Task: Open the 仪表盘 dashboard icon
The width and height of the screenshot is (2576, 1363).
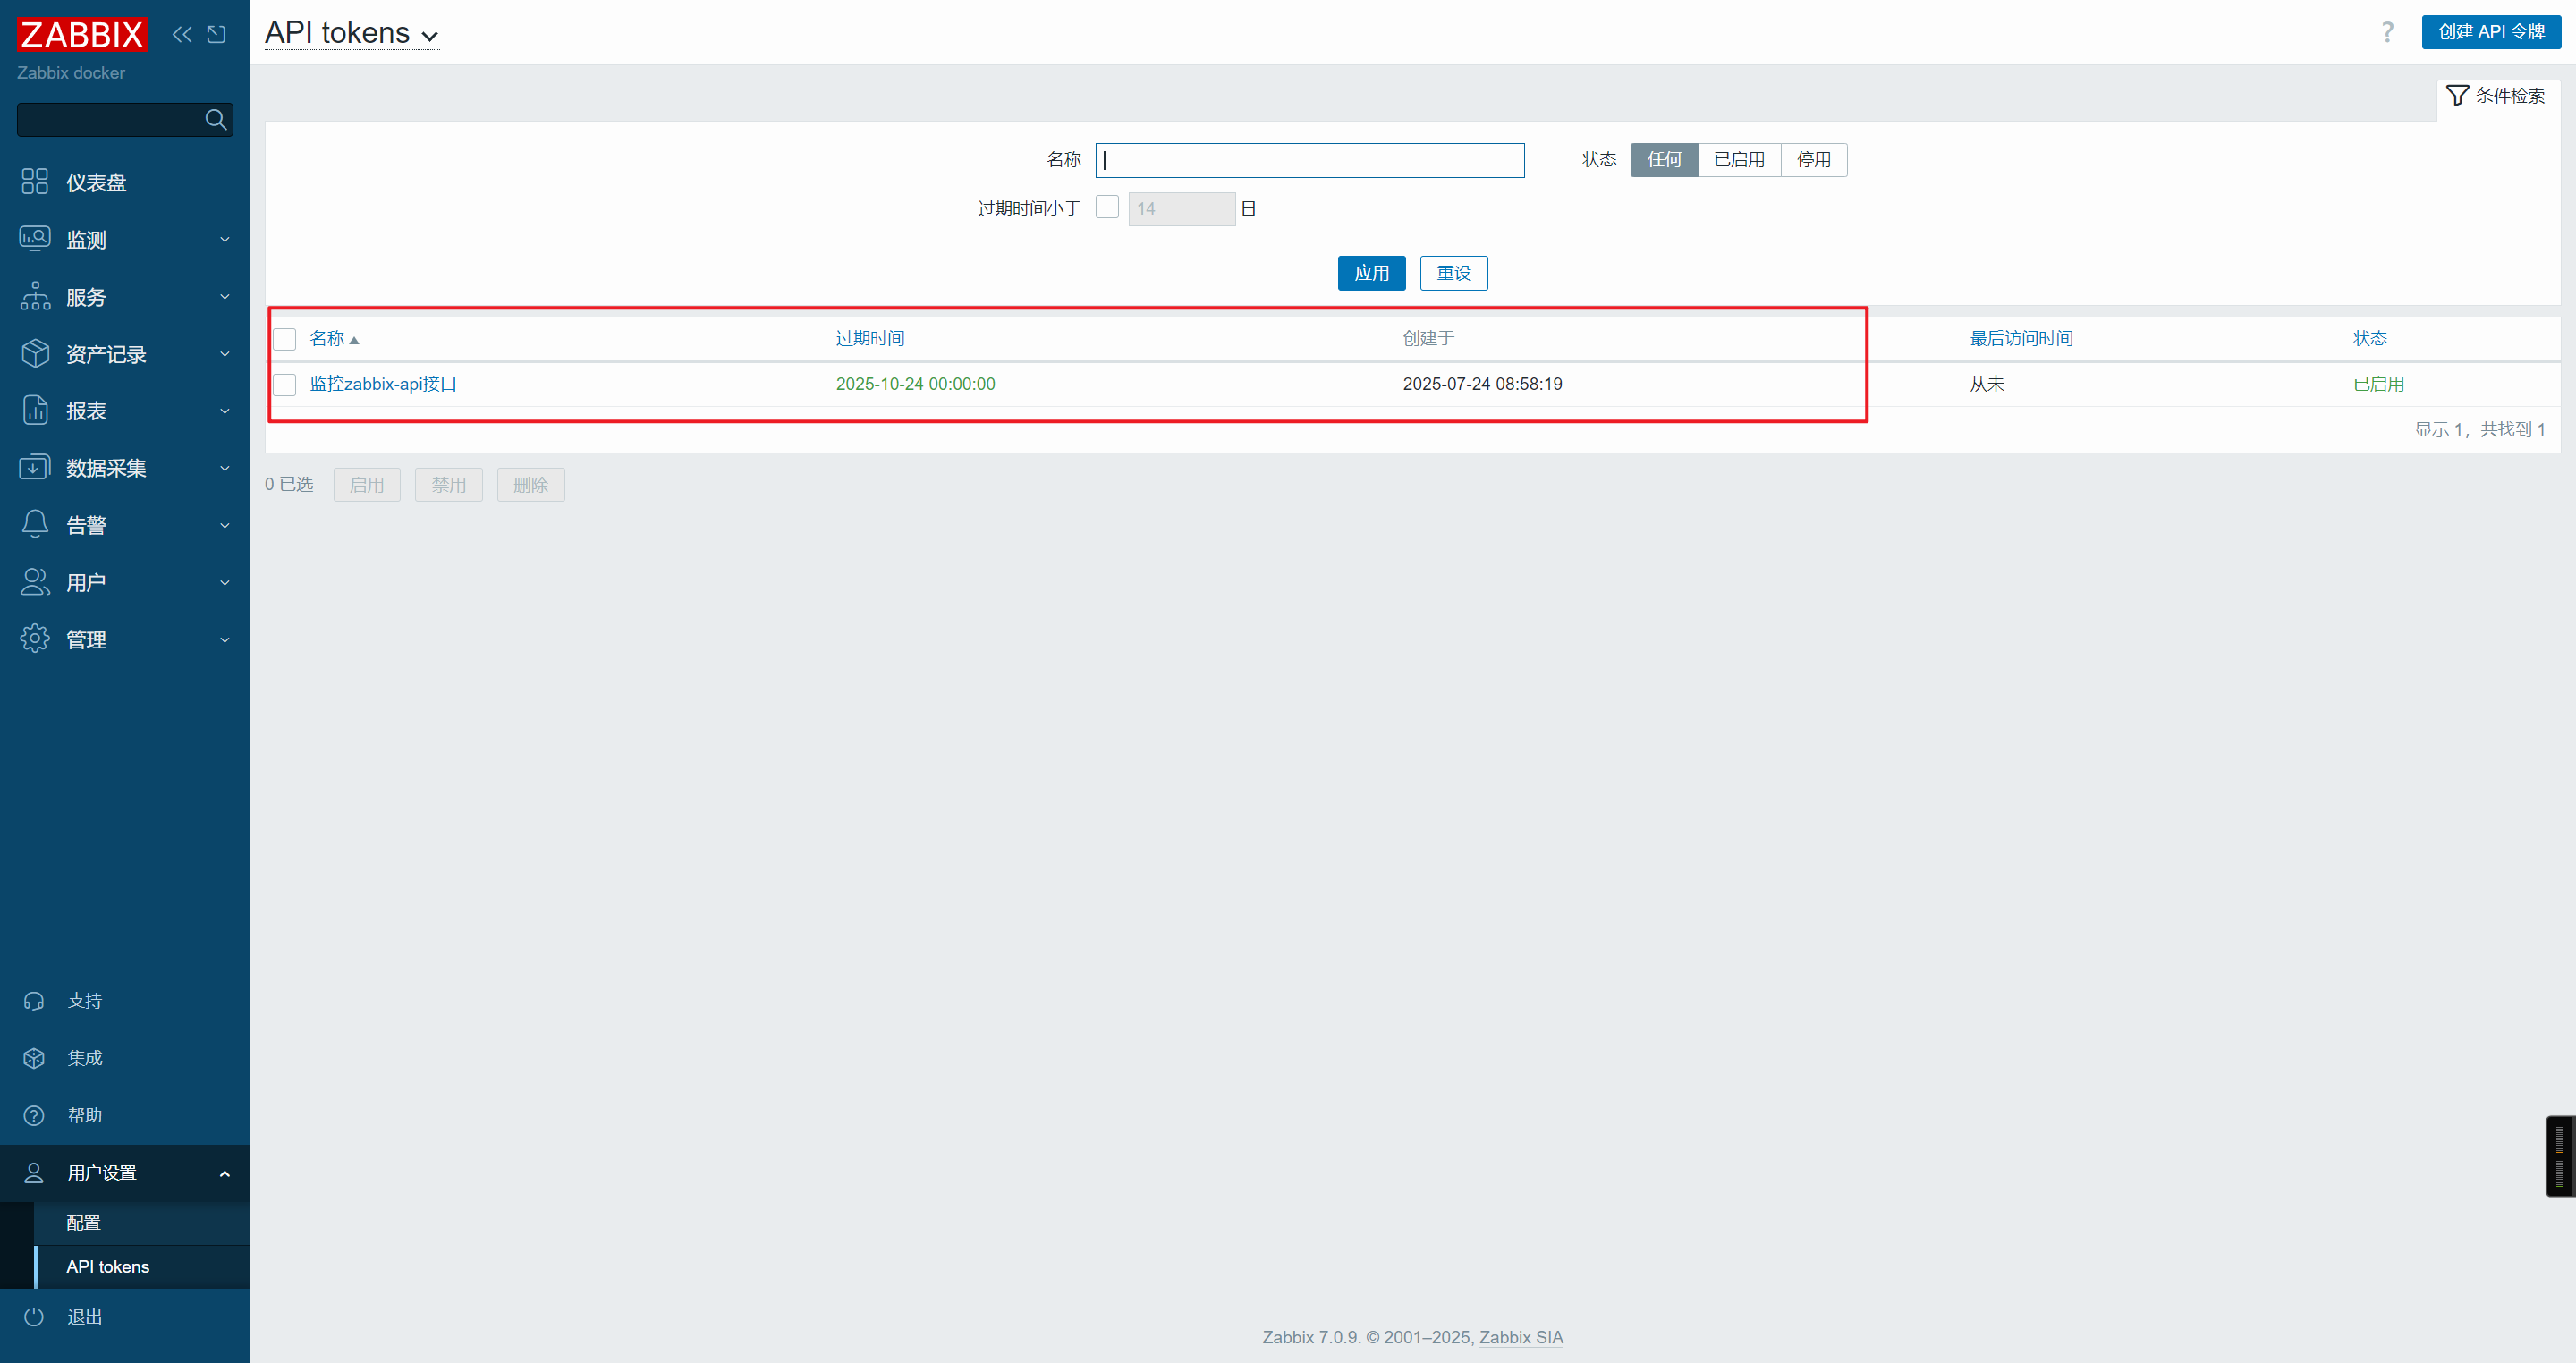Action: click(x=35, y=182)
